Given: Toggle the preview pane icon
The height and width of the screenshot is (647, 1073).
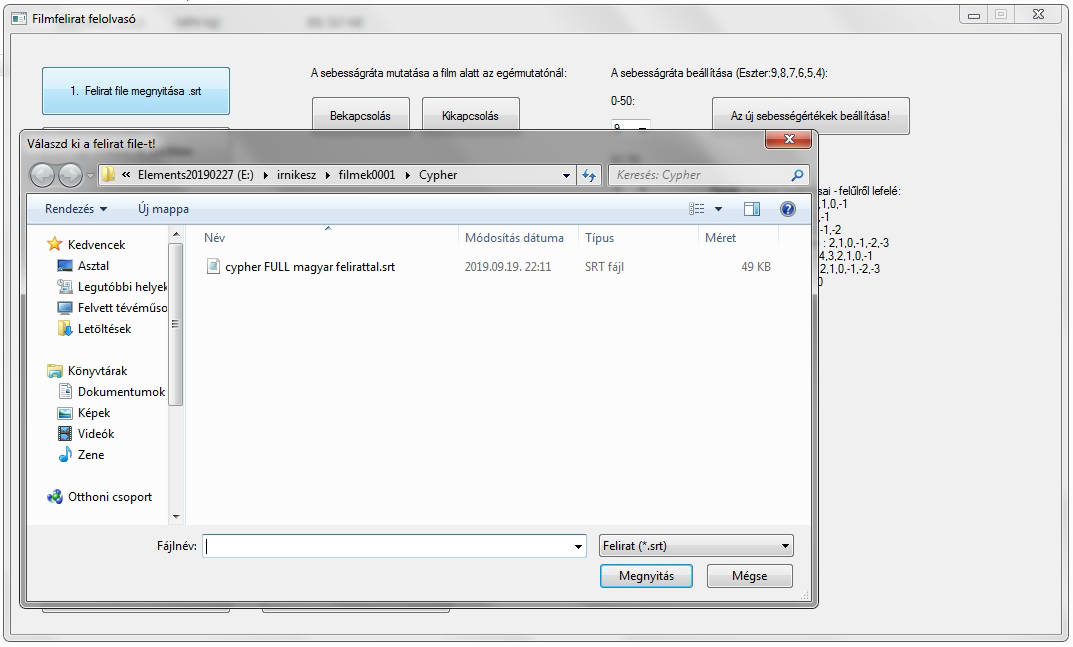Looking at the screenshot, I should 752,209.
